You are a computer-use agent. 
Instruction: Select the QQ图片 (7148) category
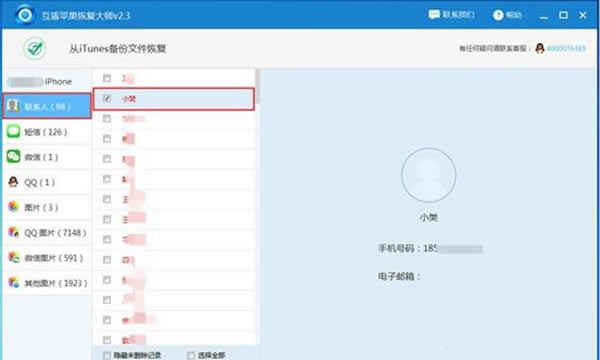(x=47, y=233)
